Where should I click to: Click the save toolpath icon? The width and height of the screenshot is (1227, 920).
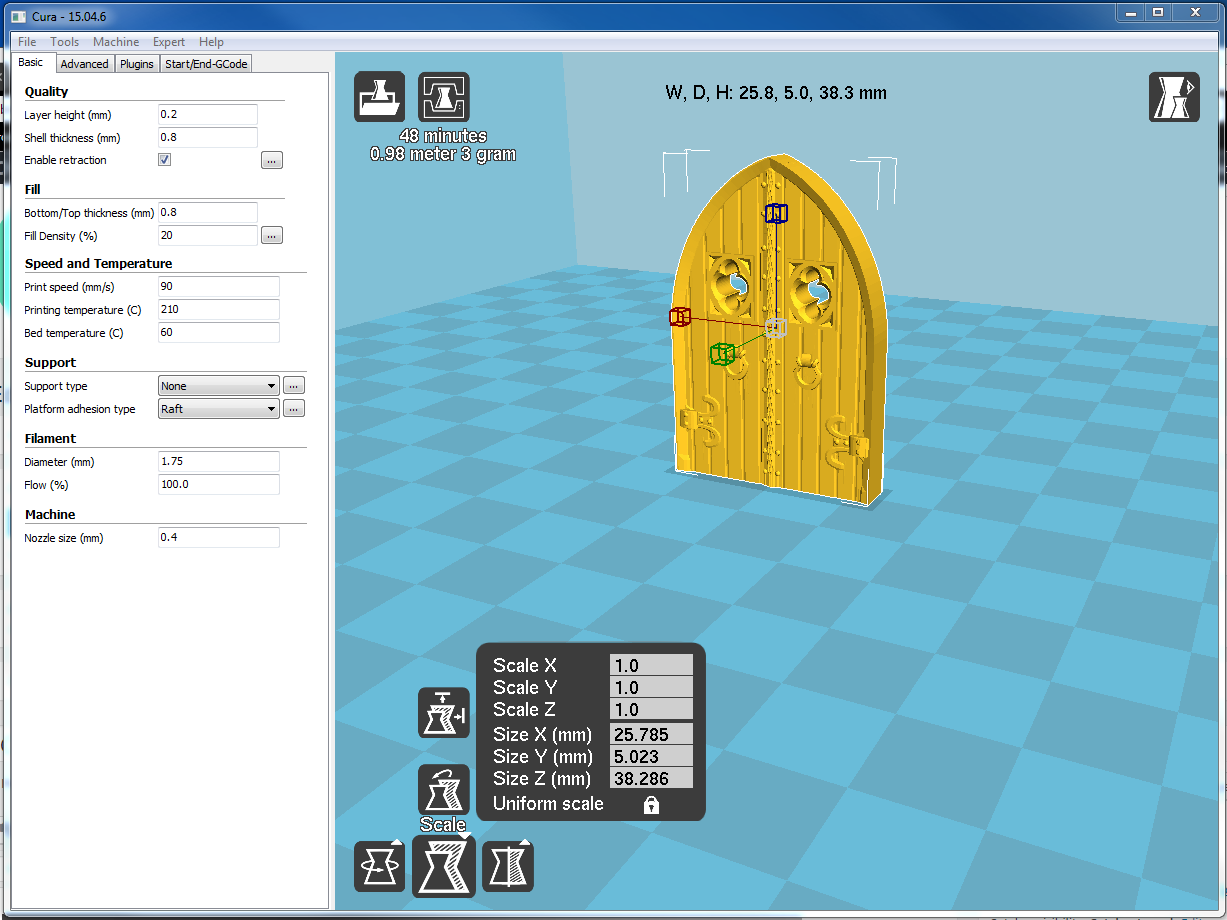pyautogui.click(x=443, y=97)
